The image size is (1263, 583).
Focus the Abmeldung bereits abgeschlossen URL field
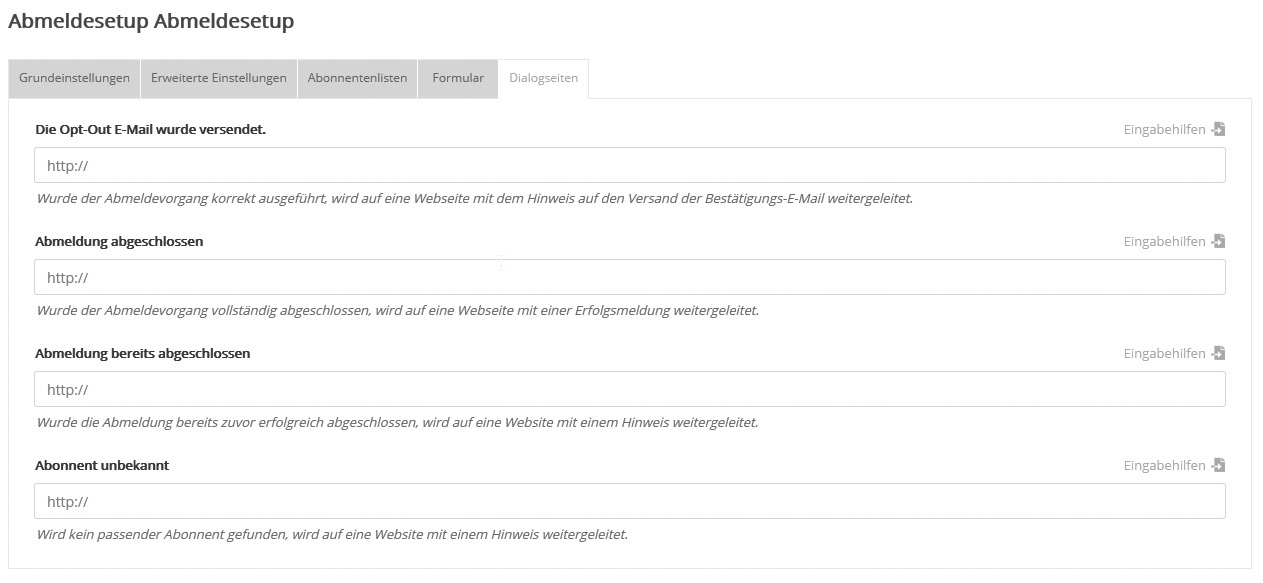coord(630,390)
